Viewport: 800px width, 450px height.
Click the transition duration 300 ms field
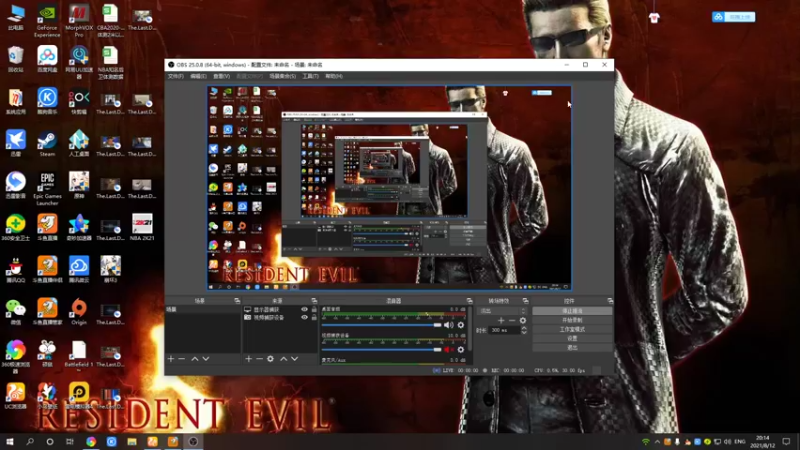pyautogui.click(x=504, y=330)
